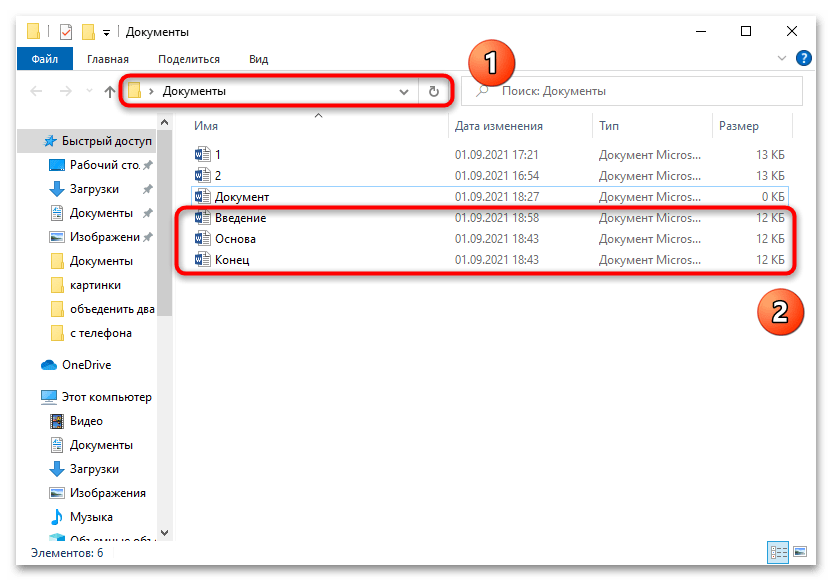This screenshot has height=581, width=832.
Task: Sort files by Размер column header
Action: [738, 126]
